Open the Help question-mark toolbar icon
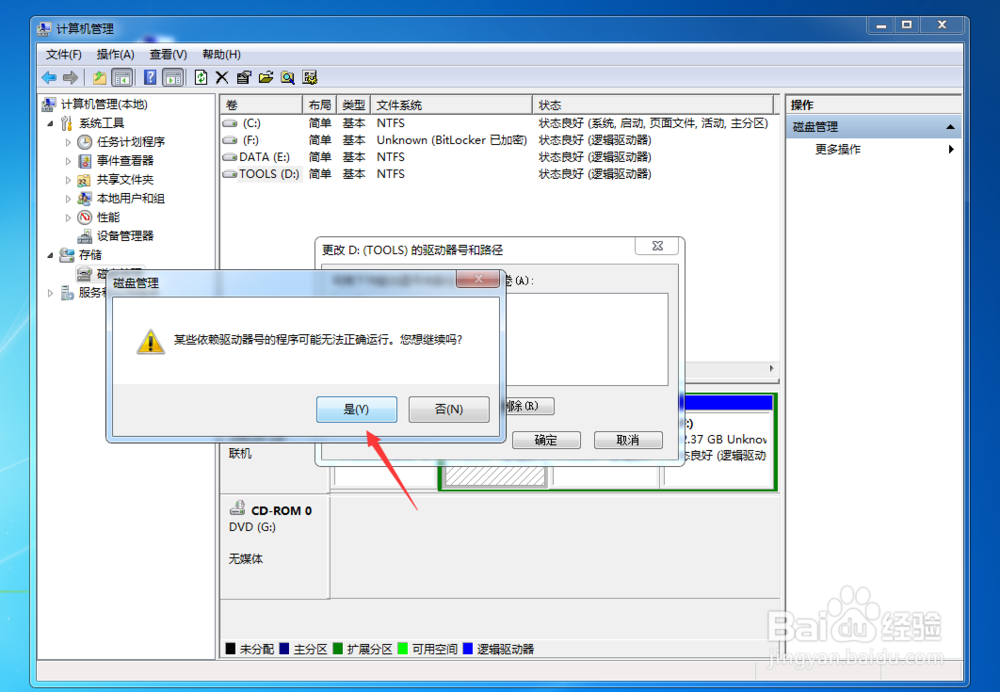The height and width of the screenshot is (692, 1000). tap(150, 78)
